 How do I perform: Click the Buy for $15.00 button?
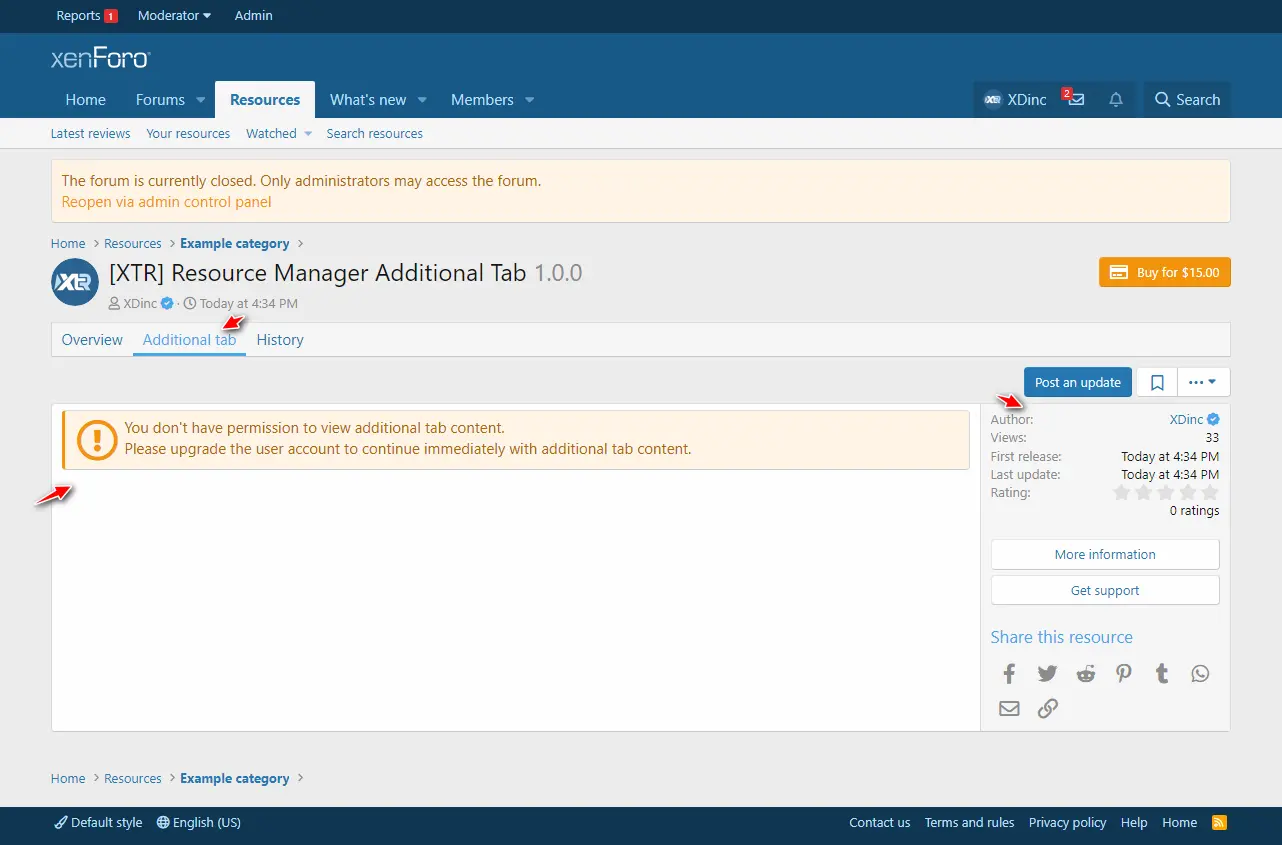(1164, 272)
